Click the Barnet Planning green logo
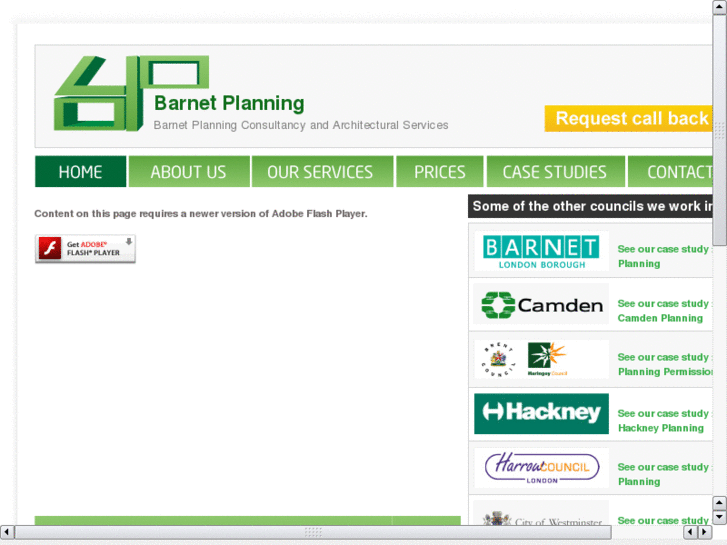This screenshot has width=727, height=545. [131, 93]
